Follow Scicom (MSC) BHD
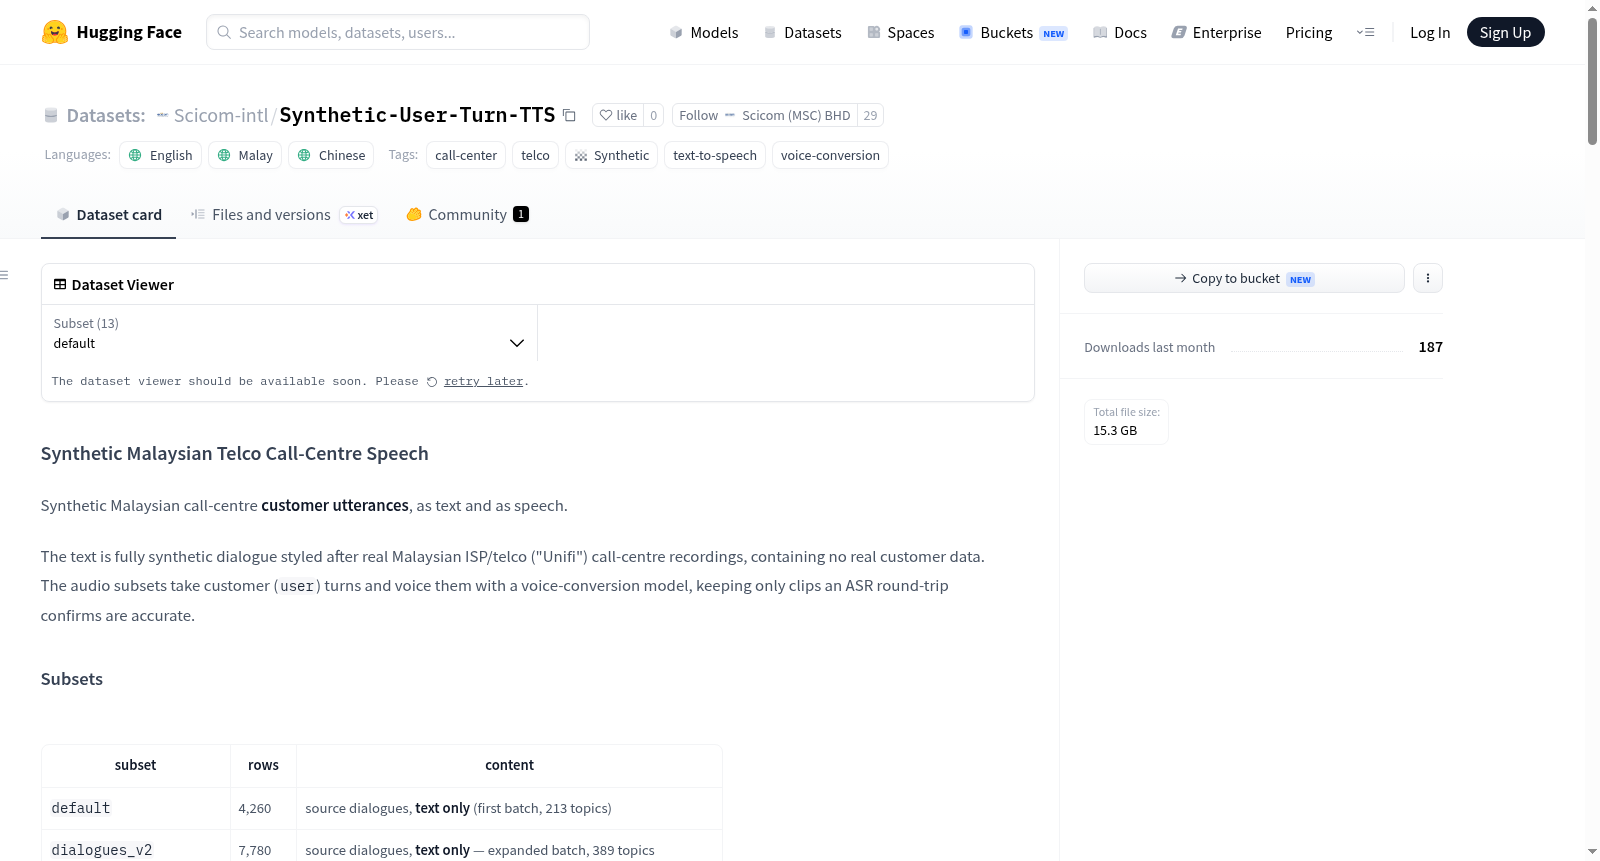Viewport: 1600px width, 861px height. coord(765,115)
